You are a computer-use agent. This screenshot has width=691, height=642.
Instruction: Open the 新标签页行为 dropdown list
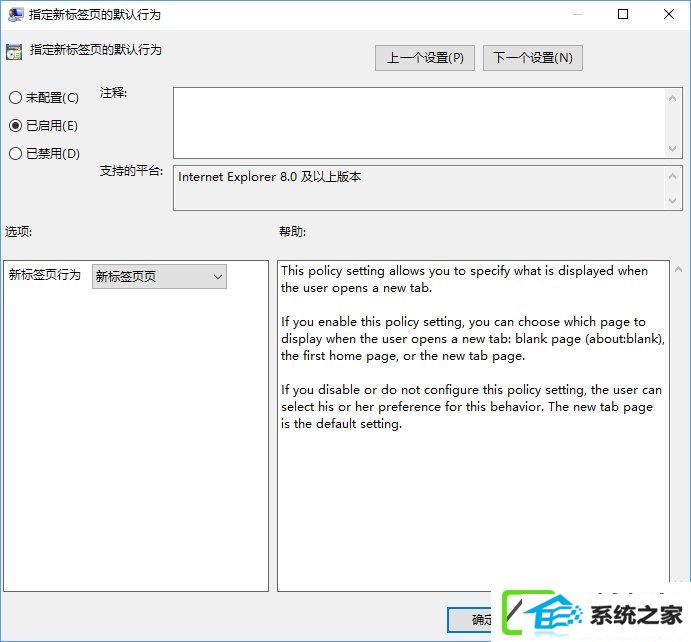coord(159,276)
